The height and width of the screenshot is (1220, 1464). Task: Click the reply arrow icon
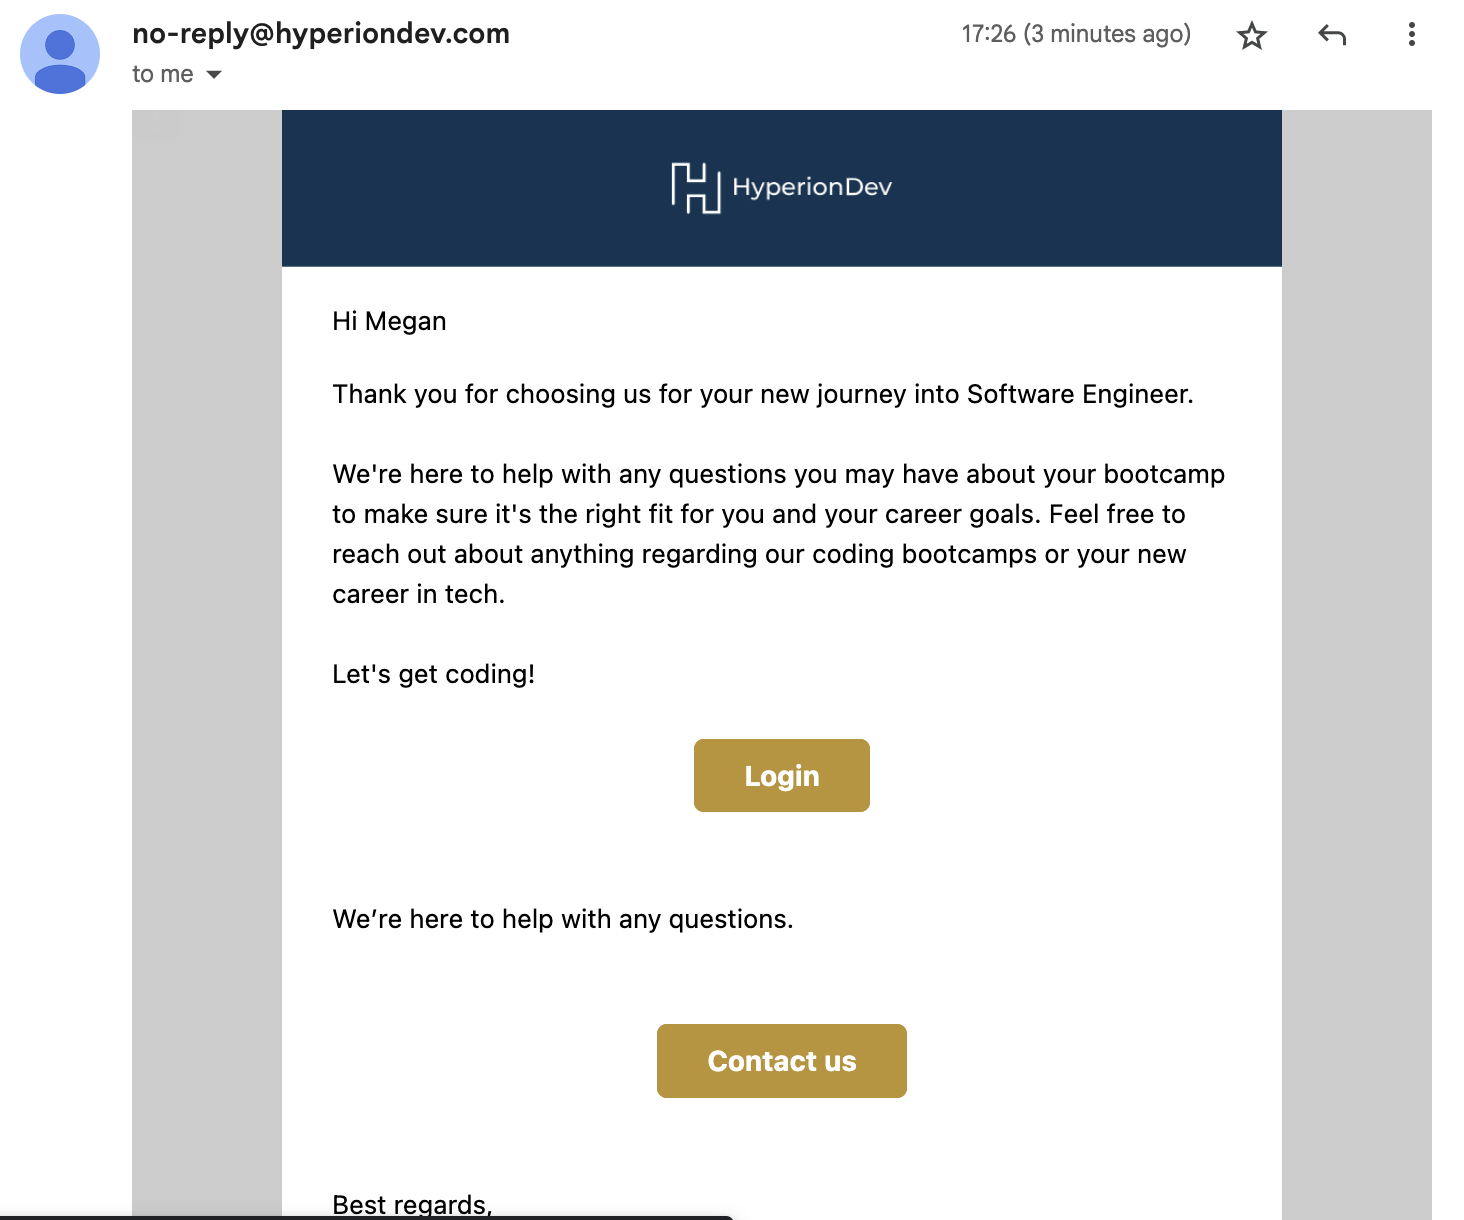[1331, 36]
